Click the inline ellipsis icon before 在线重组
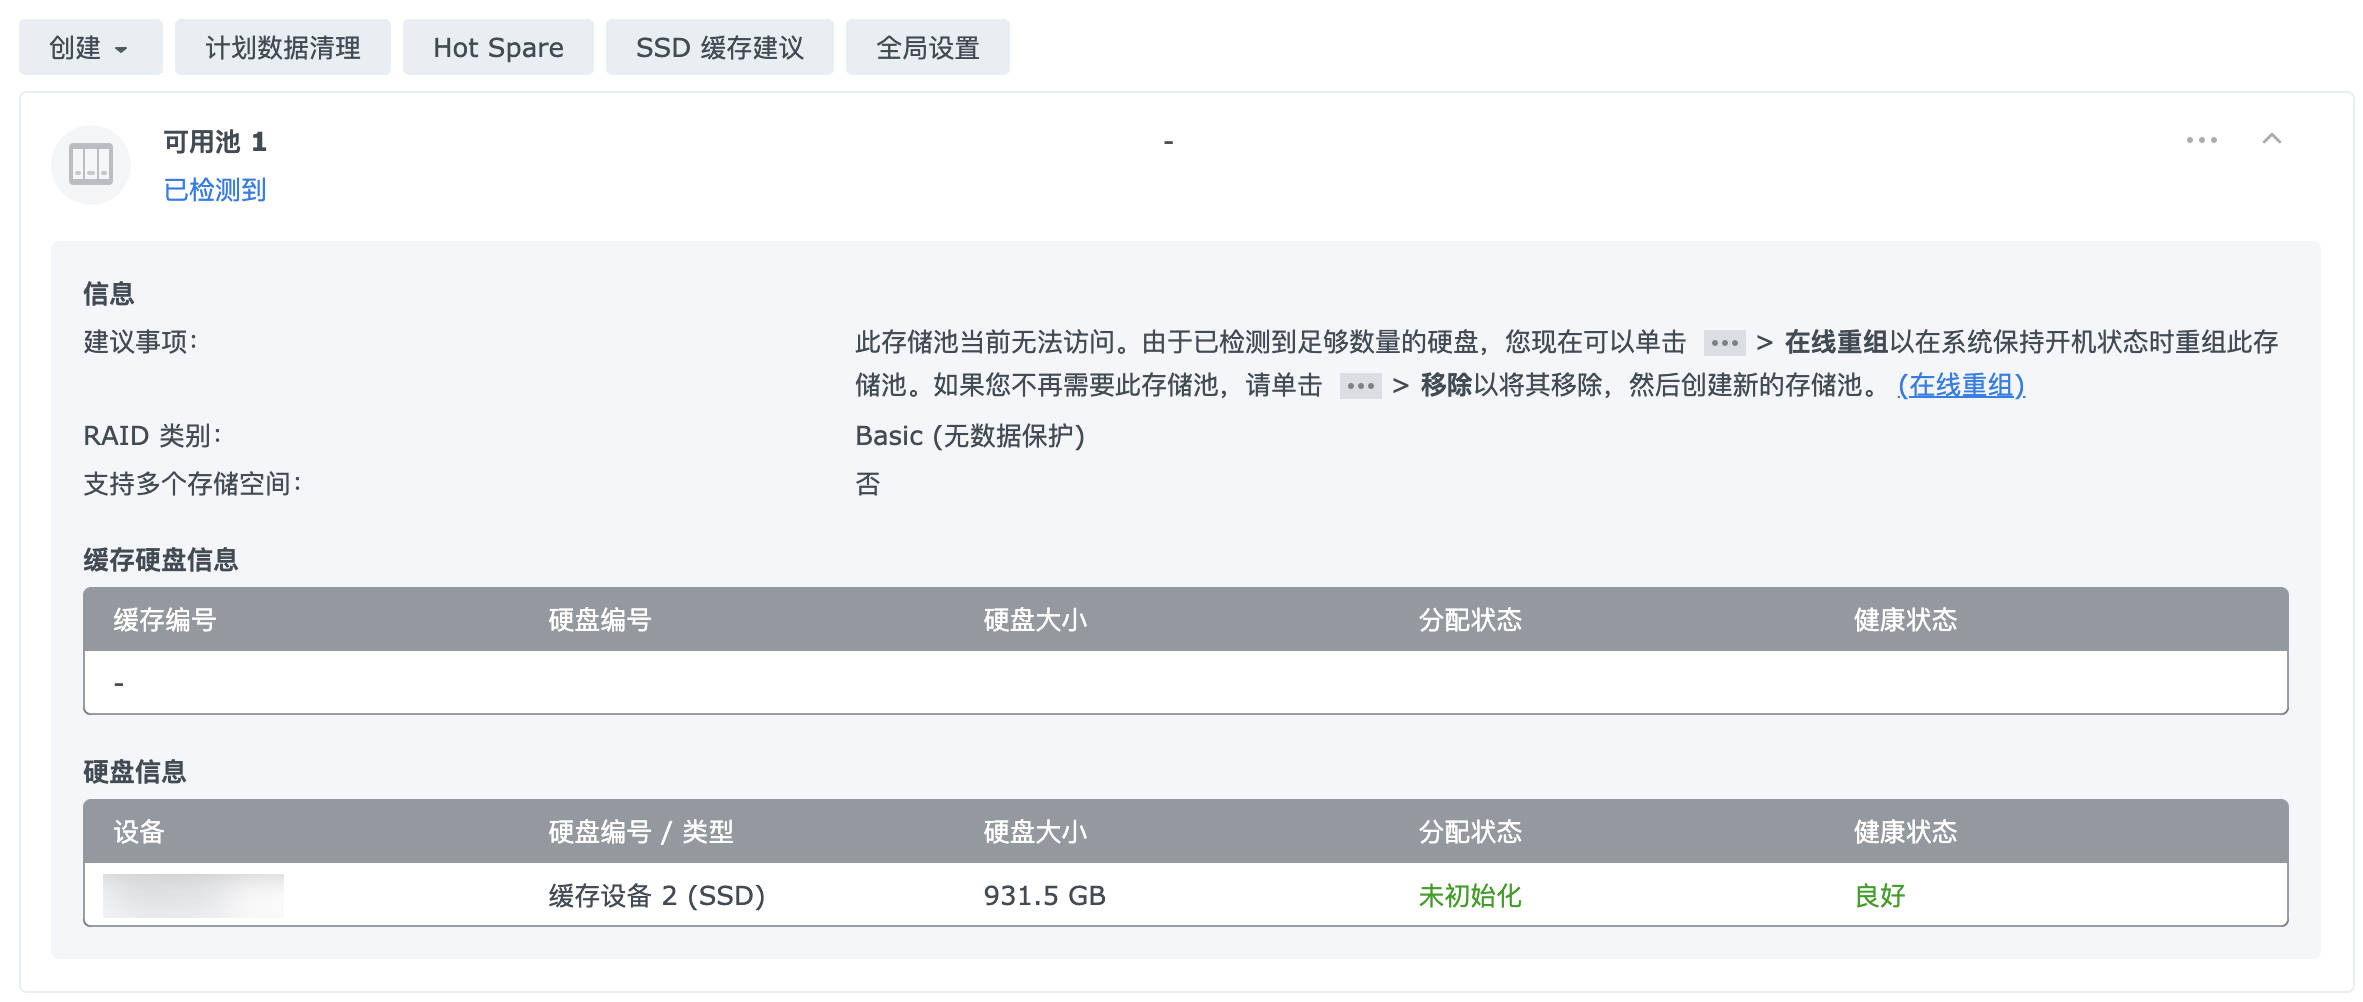 coord(1724,343)
